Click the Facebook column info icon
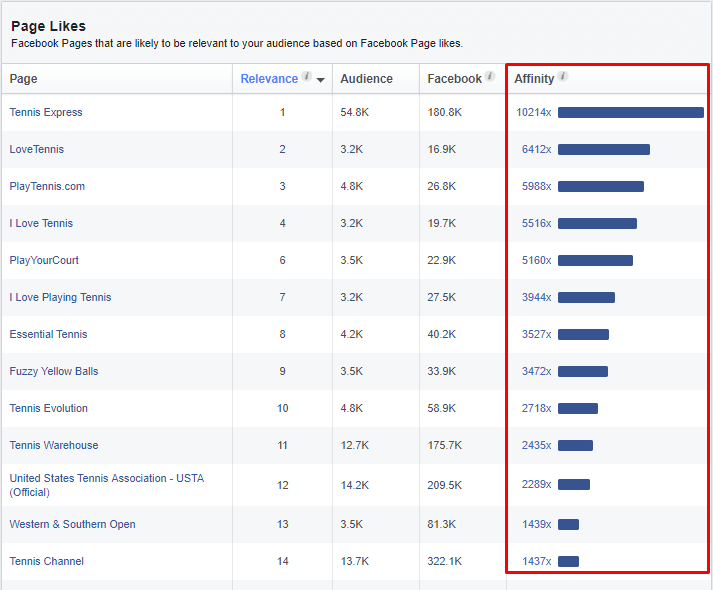The height and width of the screenshot is (590, 713). point(490,76)
